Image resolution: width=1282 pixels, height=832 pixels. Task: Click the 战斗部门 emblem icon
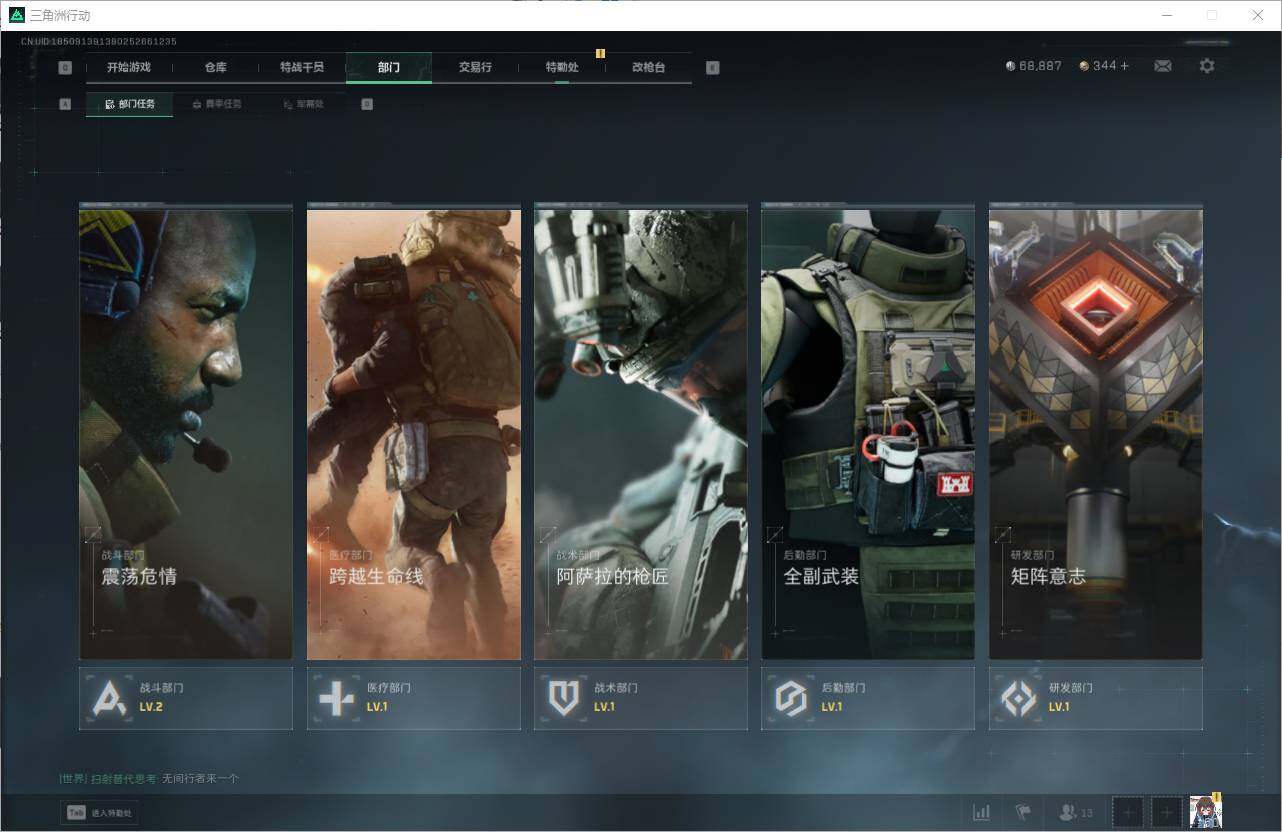tap(109, 698)
